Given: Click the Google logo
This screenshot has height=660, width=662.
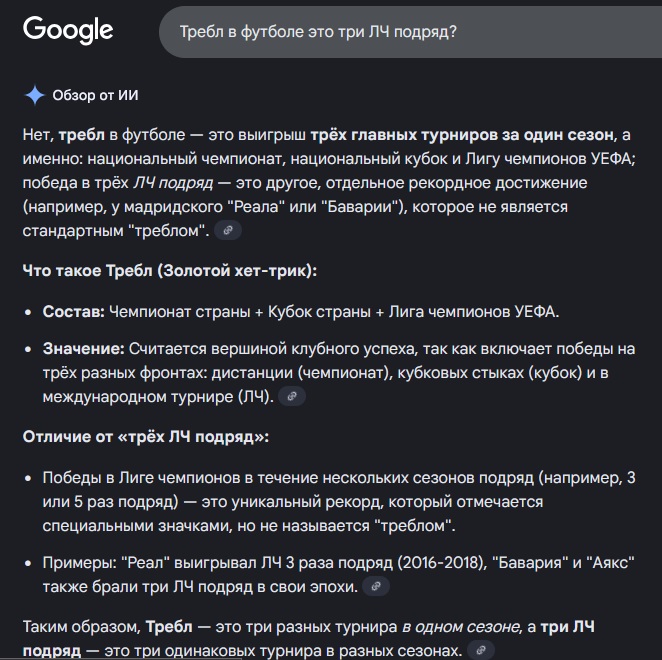Looking at the screenshot, I should click(68, 30).
